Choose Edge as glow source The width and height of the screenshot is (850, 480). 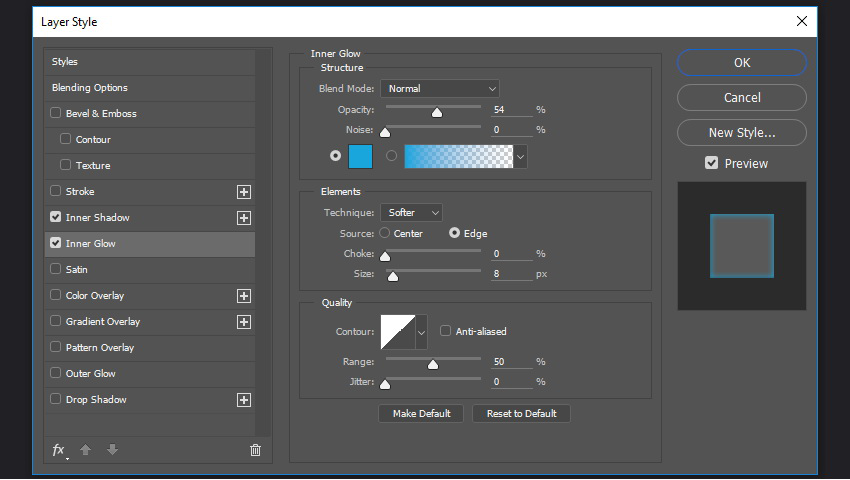454,233
